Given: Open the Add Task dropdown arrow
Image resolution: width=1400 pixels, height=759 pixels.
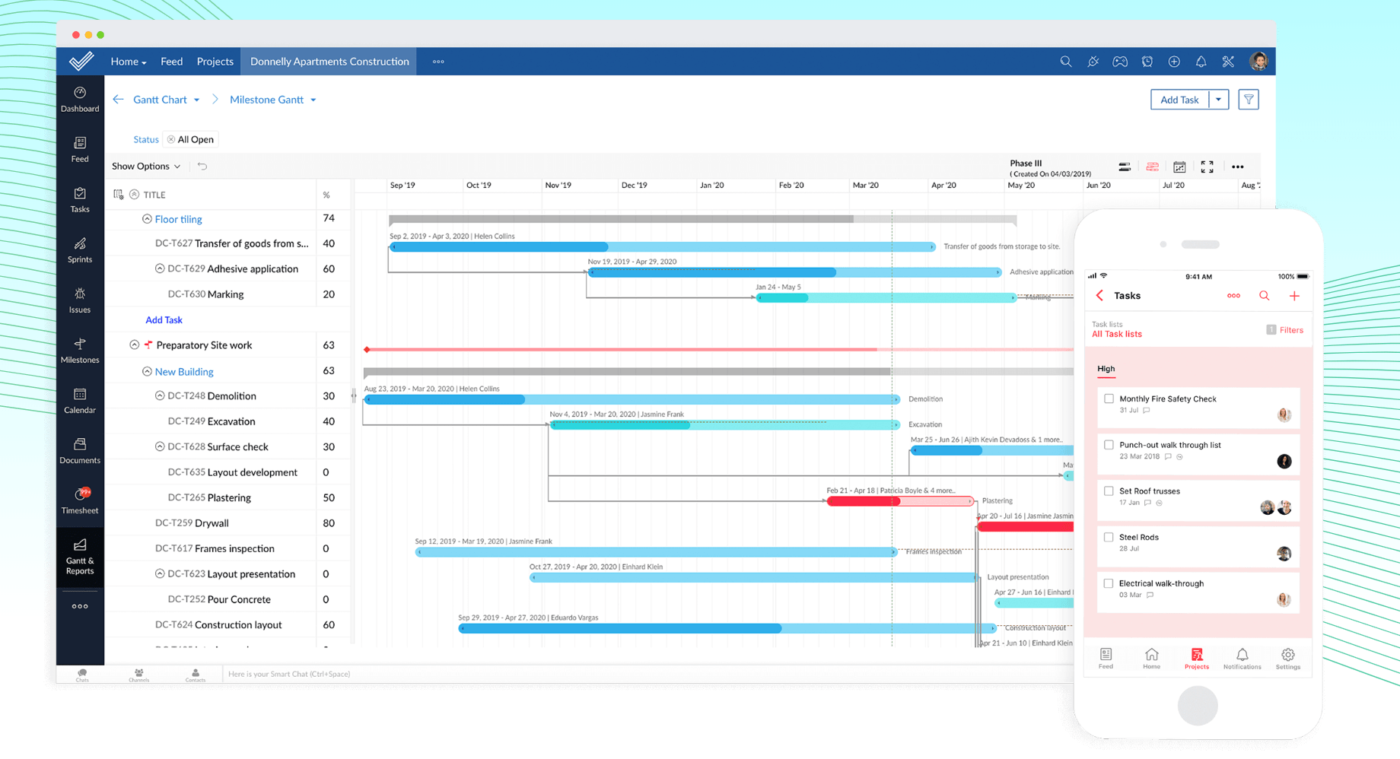Looking at the screenshot, I should pyautogui.click(x=1218, y=99).
